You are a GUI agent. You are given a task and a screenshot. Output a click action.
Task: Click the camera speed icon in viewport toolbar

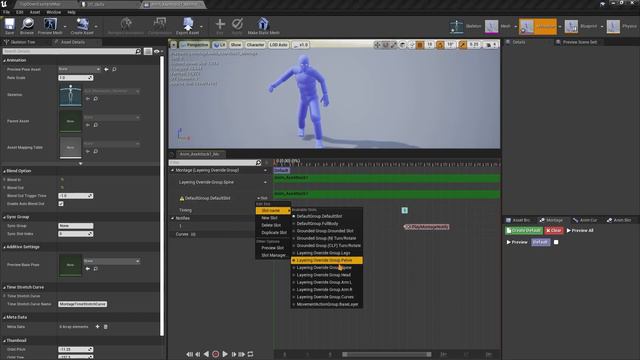click(488, 45)
